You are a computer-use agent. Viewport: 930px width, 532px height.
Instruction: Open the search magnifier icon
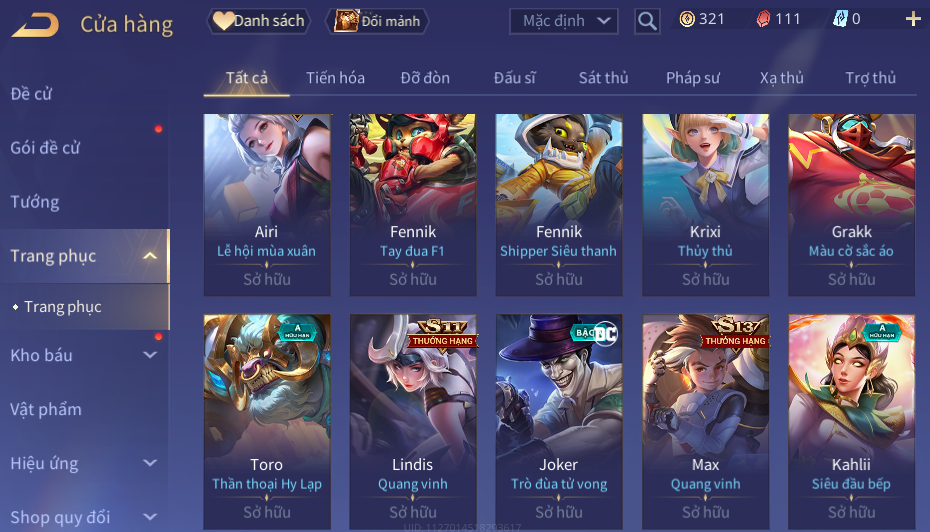point(647,22)
